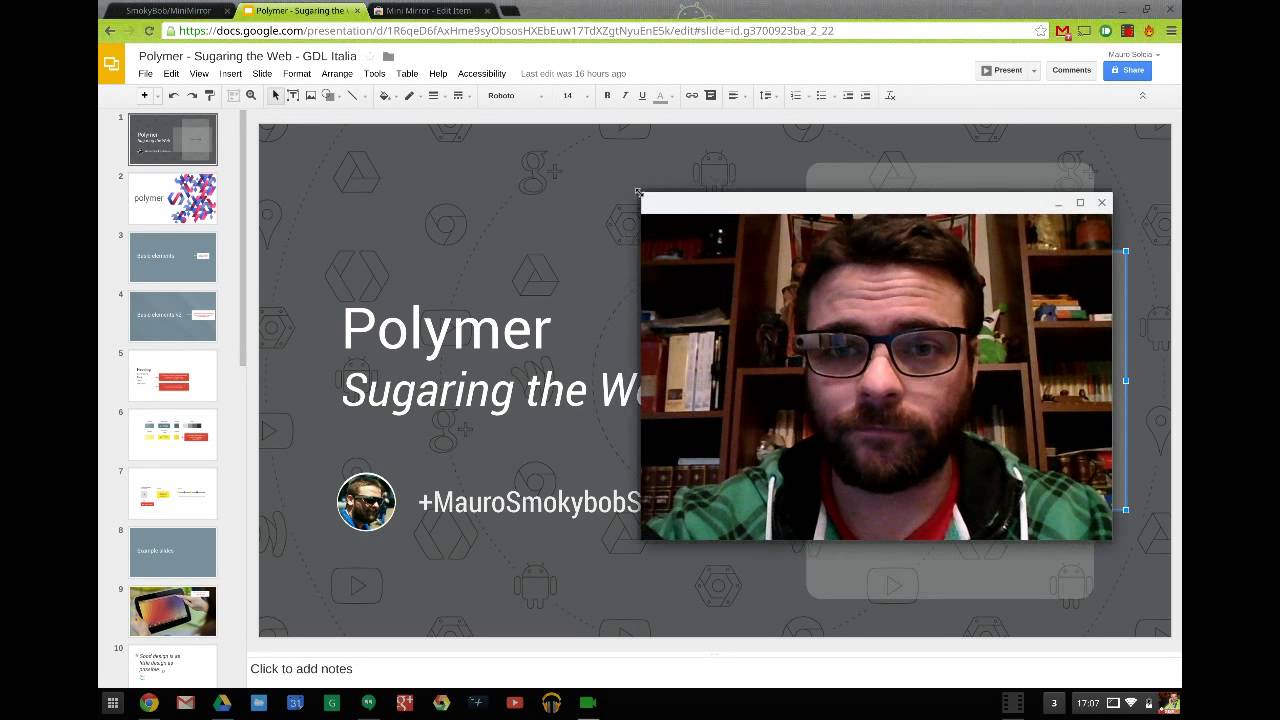Open the Fill color paint bucket
Screen dimensions: 1280x720
[385, 96]
